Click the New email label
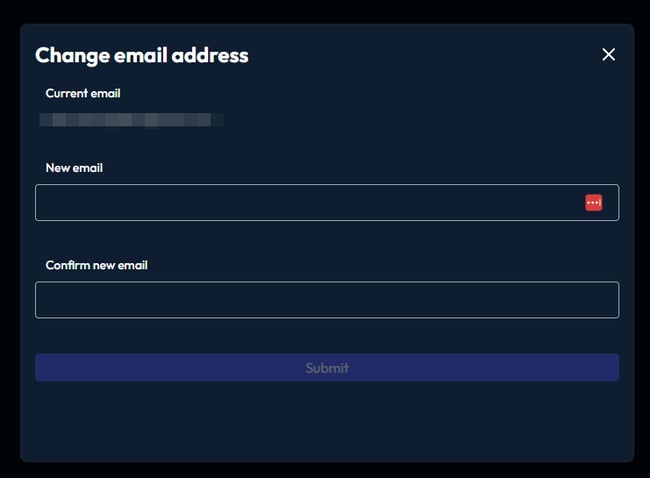Viewport: 650px width, 478px height. tap(74, 168)
